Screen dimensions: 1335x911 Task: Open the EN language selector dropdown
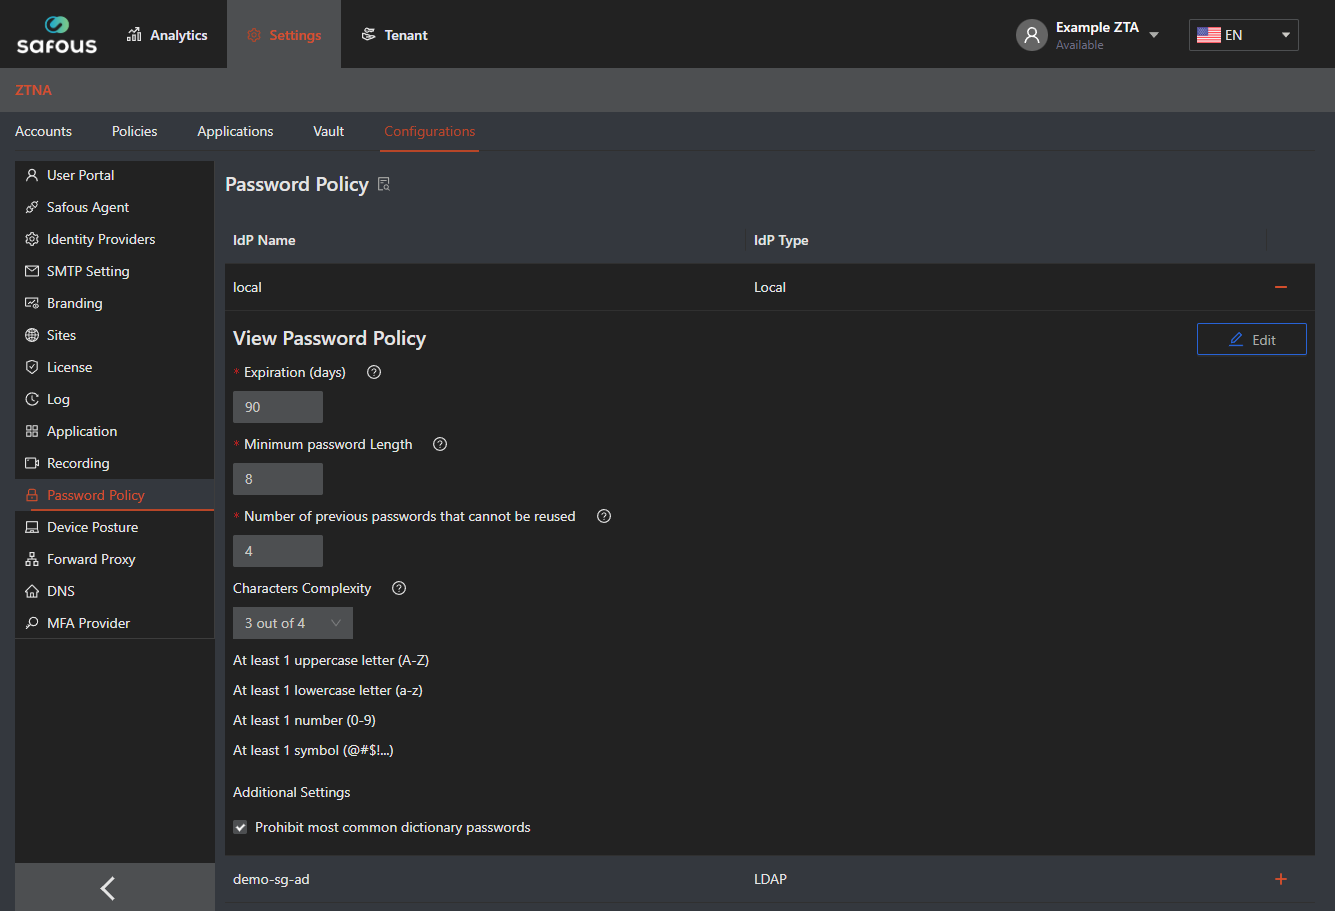click(x=1243, y=35)
